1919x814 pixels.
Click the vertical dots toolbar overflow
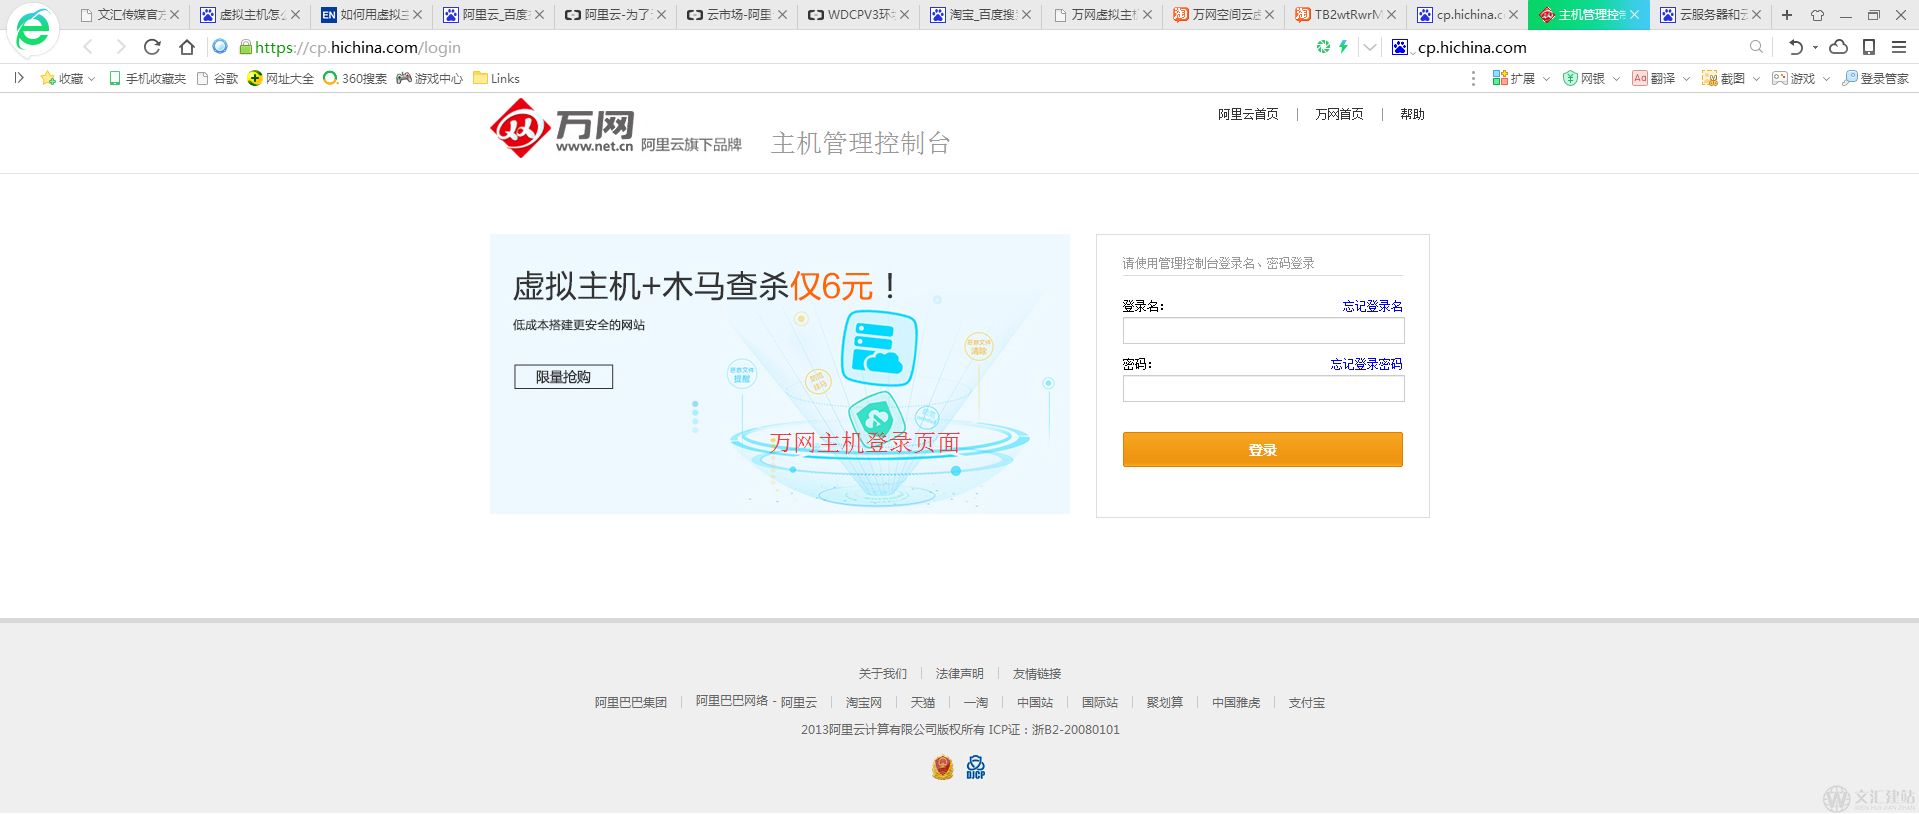(1473, 78)
